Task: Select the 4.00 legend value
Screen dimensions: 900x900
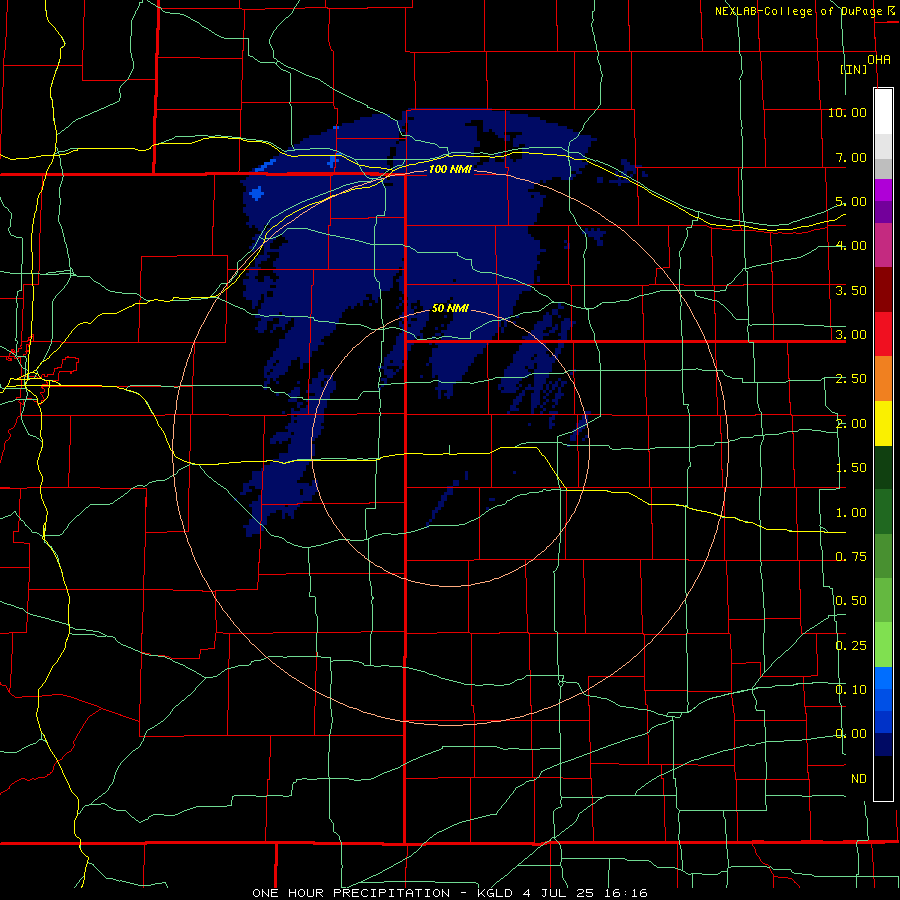Action: tap(851, 246)
